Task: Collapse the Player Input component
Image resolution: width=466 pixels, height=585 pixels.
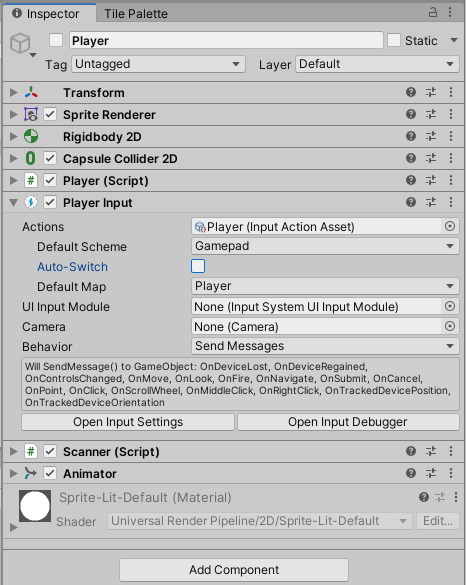Action: [x=13, y=203]
